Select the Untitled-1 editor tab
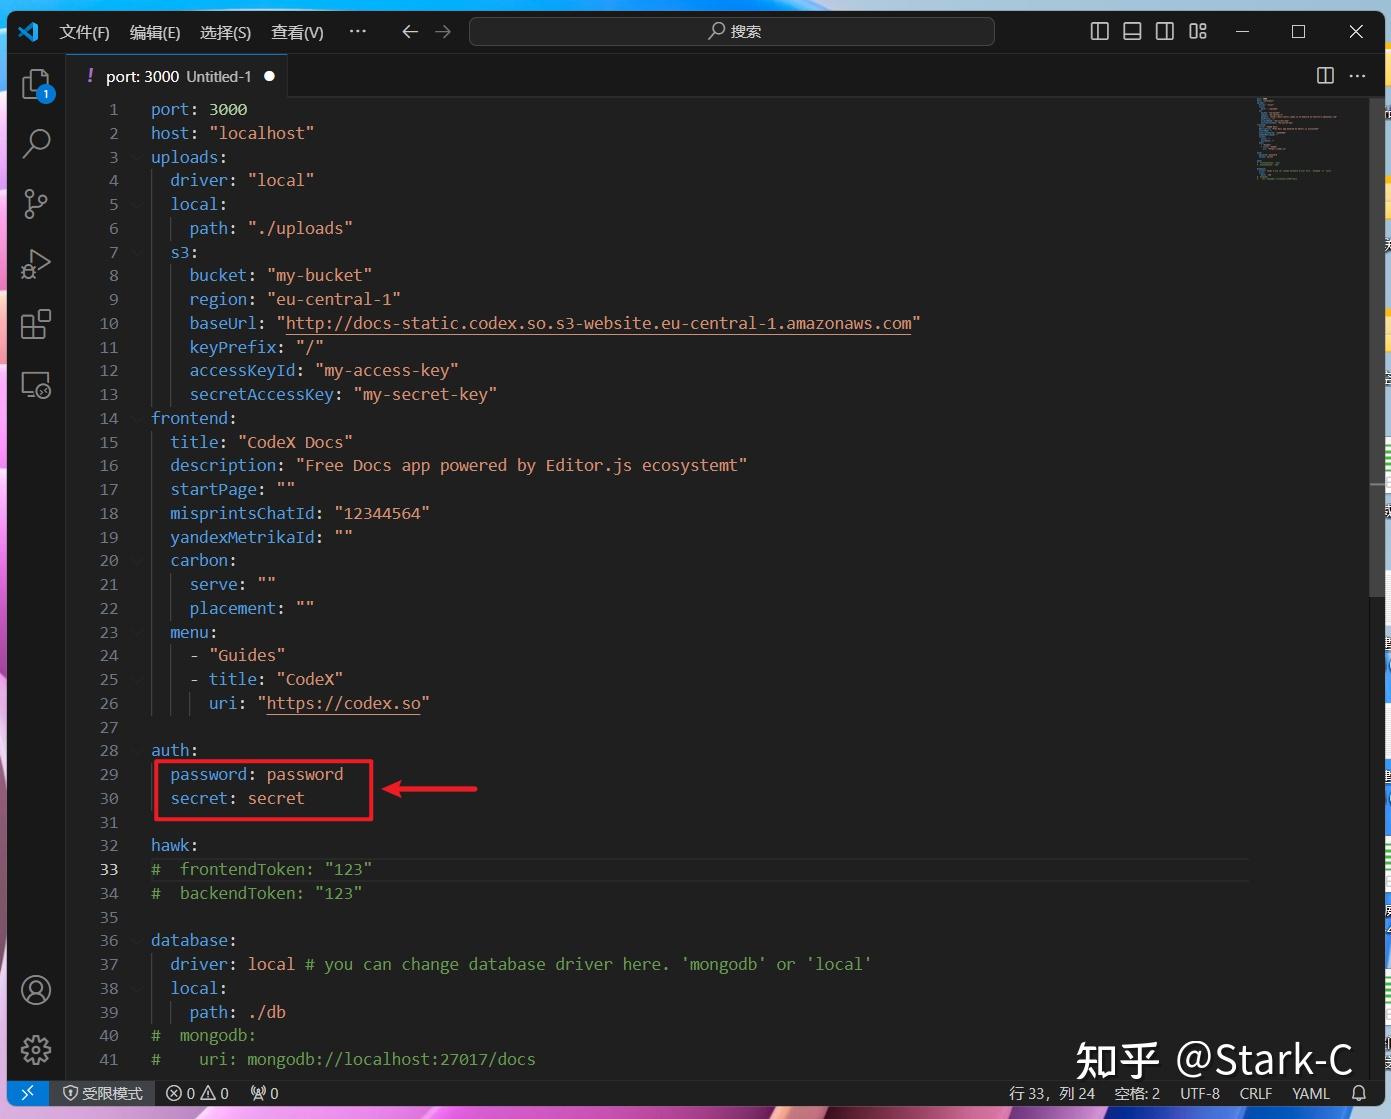The image size is (1391, 1119). tap(218, 76)
